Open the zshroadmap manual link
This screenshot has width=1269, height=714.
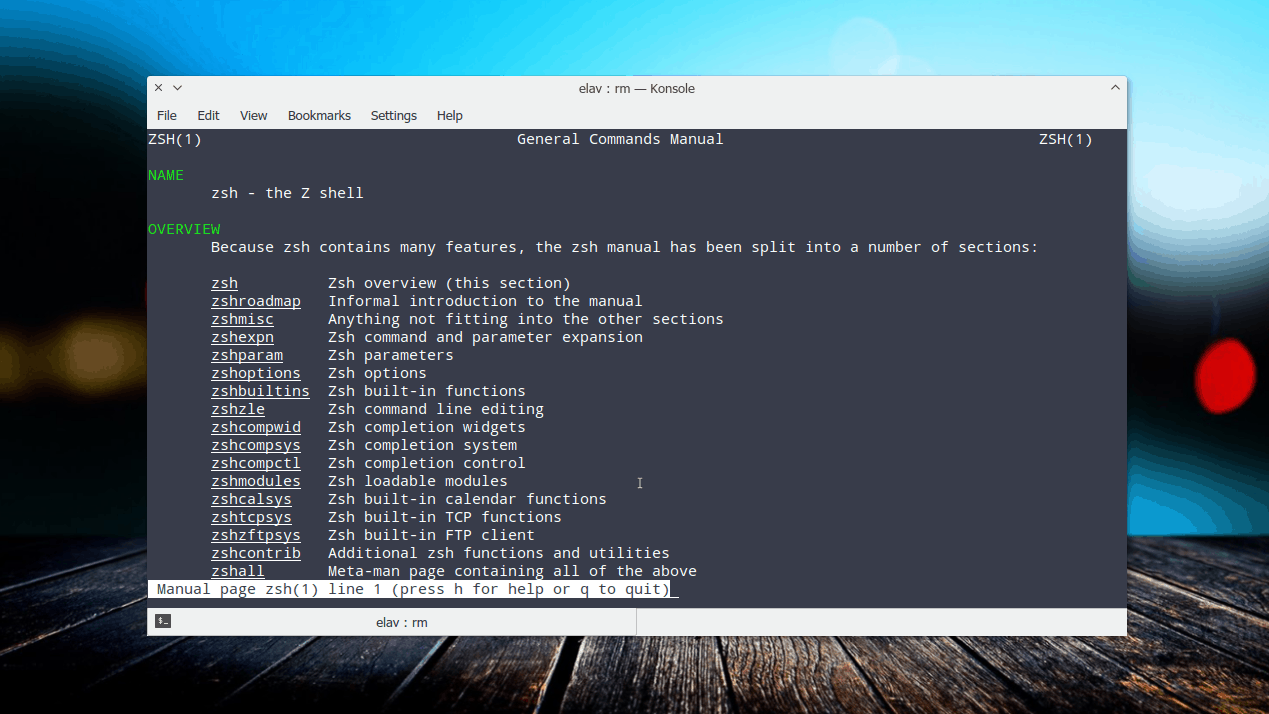(x=256, y=301)
